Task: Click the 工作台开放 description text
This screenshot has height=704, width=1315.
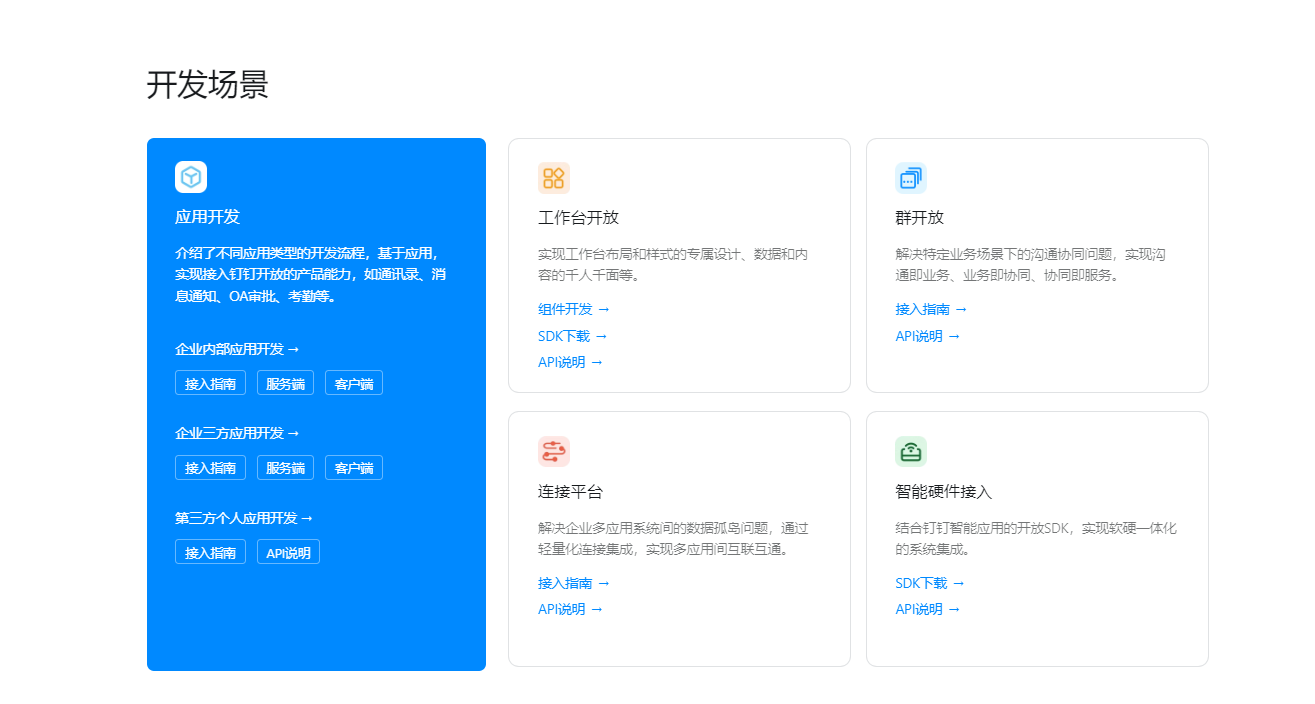Action: point(673,265)
